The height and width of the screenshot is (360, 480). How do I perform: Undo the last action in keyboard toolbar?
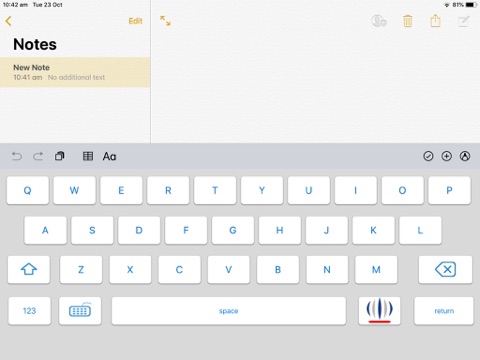[x=17, y=156]
